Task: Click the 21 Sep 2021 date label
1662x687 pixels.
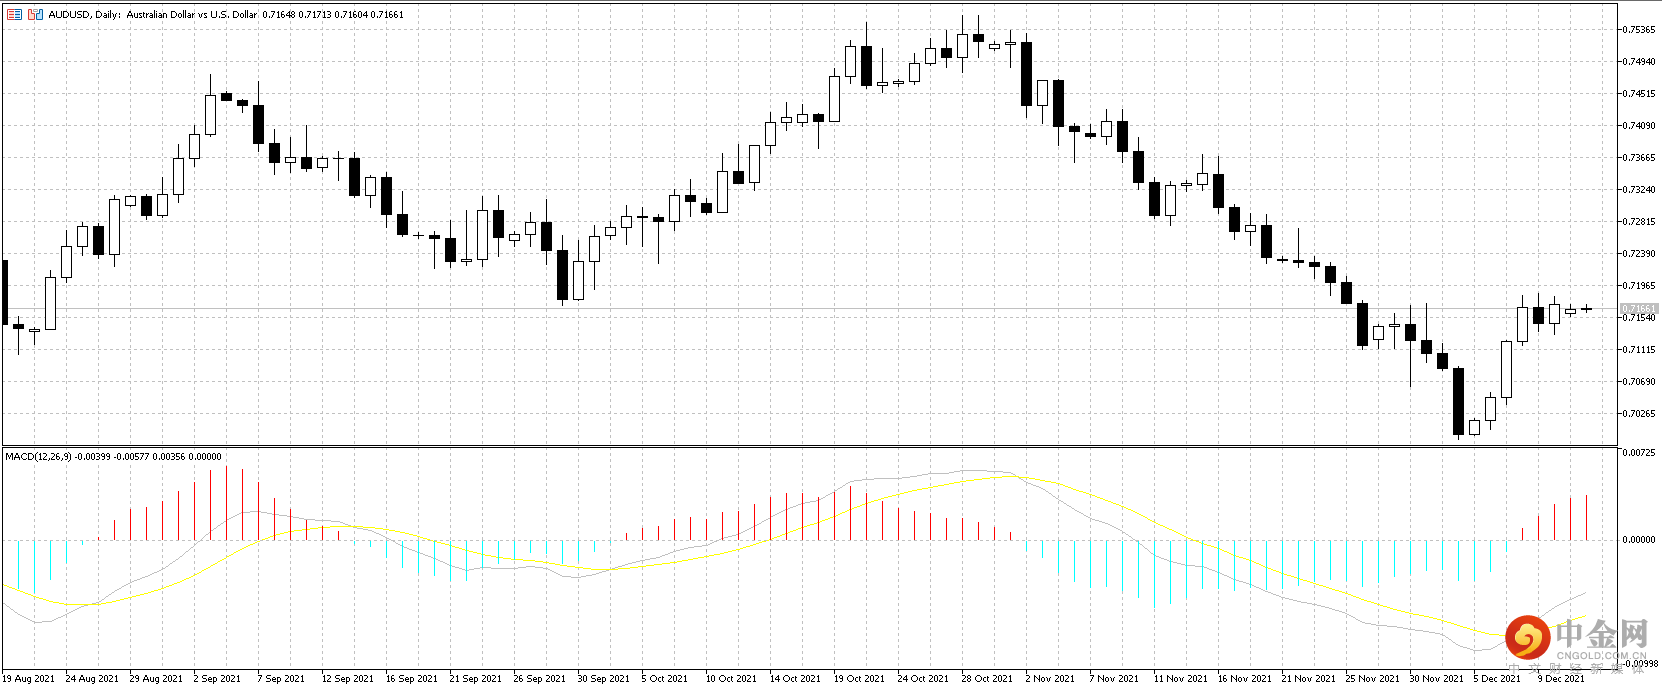Action: 476,678
